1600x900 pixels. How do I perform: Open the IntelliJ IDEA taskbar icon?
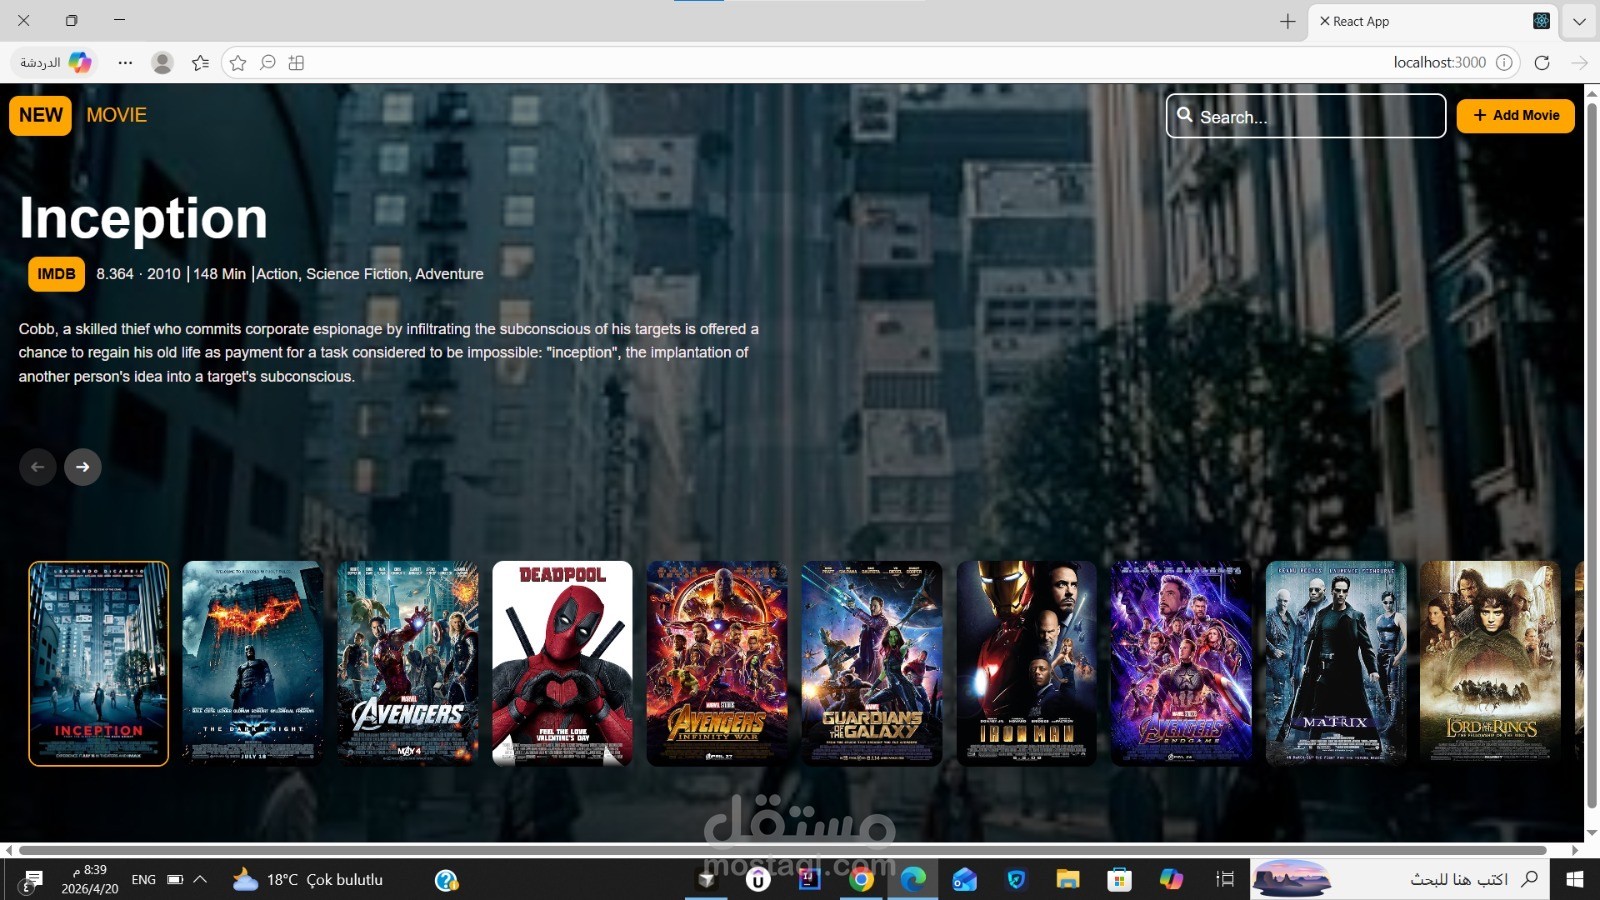pyautogui.click(x=810, y=879)
